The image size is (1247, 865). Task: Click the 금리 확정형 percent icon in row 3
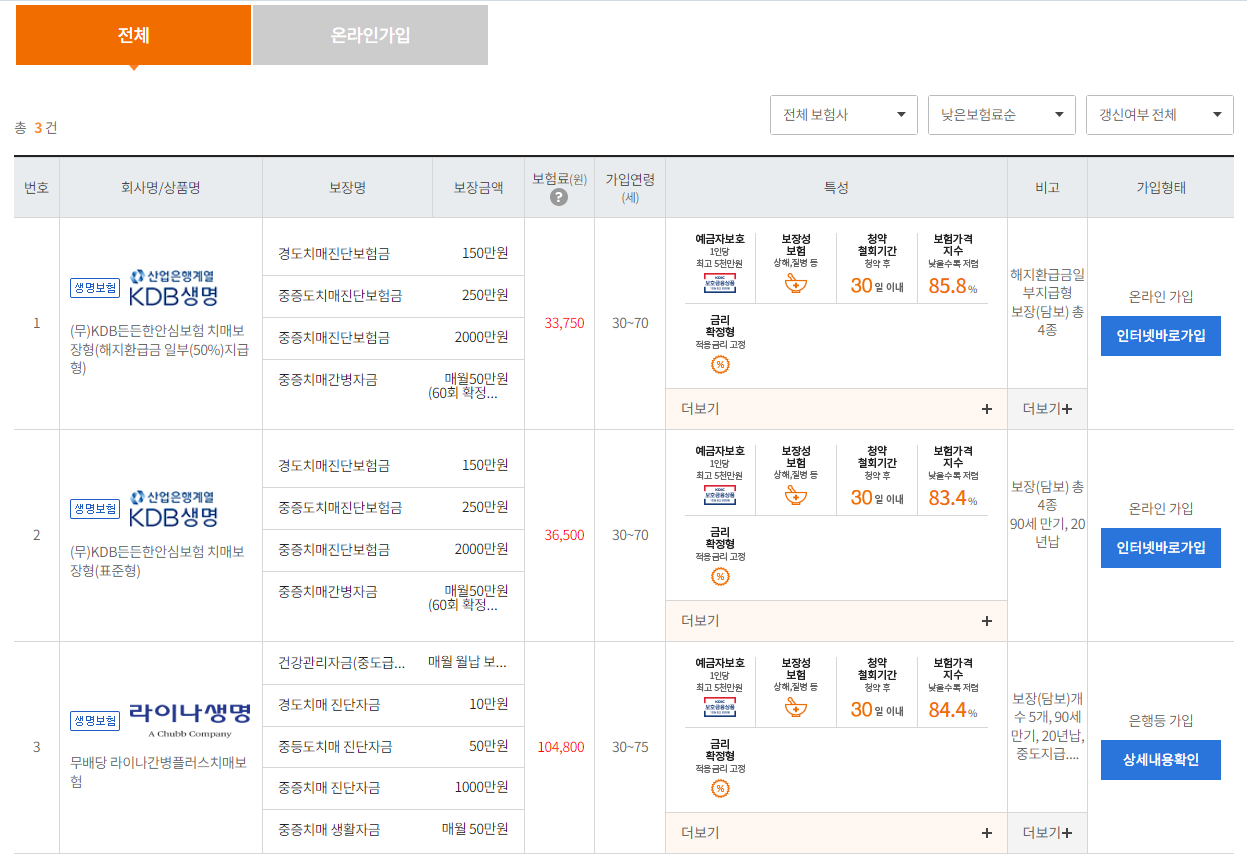click(720, 788)
